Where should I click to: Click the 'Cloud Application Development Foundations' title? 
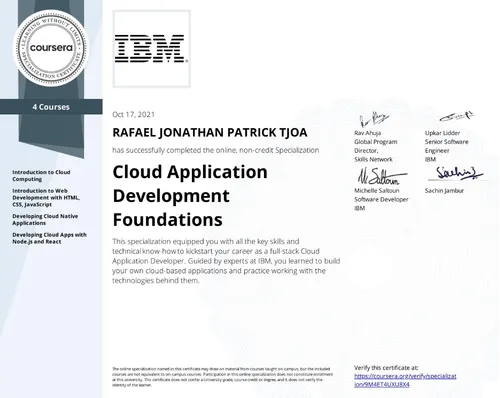[190, 196]
